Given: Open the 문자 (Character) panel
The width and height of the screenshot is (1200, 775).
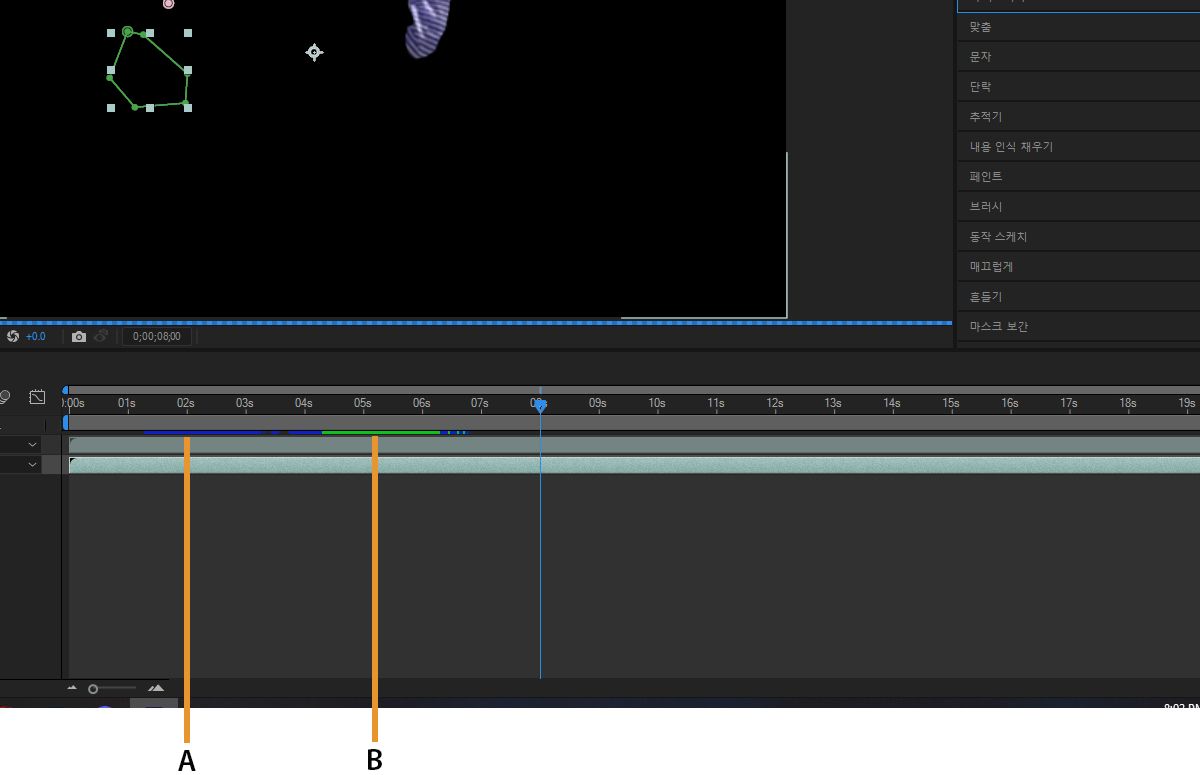Looking at the screenshot, I should tap(1078, 57).
